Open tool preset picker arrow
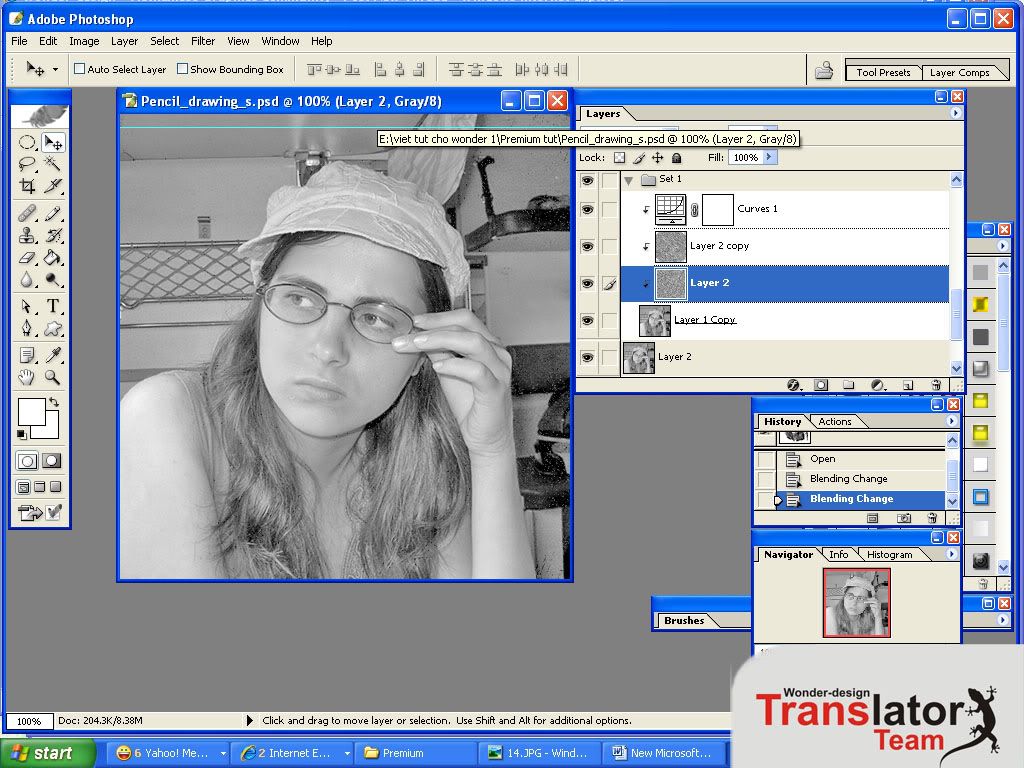The width and height of the screenshot is (1024, 768). coord(56,69)
